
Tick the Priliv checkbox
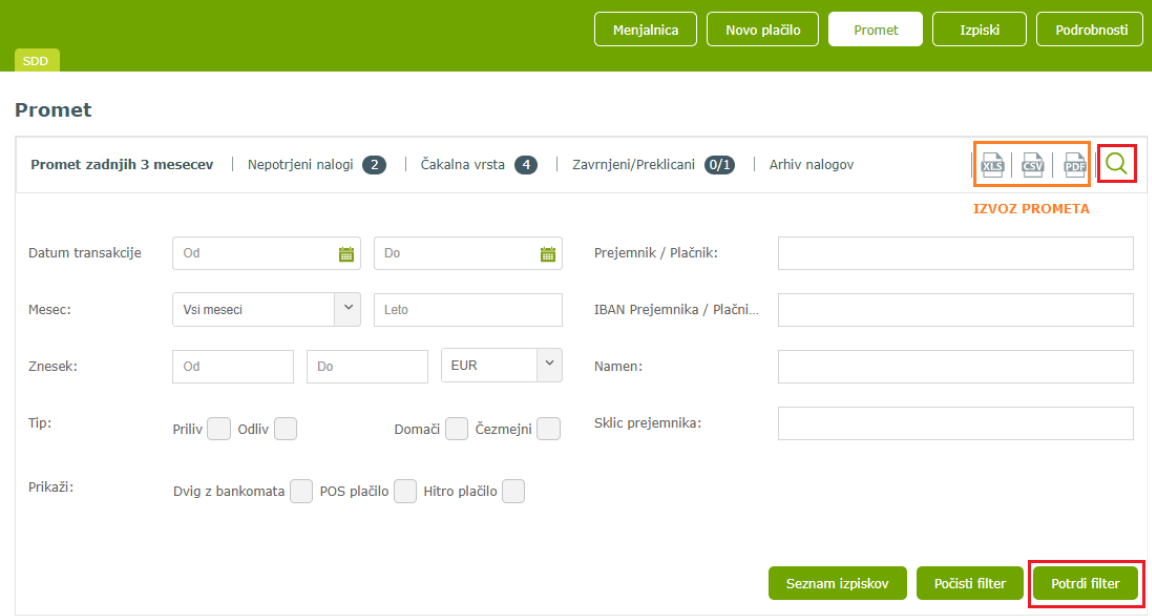(219, 429)
